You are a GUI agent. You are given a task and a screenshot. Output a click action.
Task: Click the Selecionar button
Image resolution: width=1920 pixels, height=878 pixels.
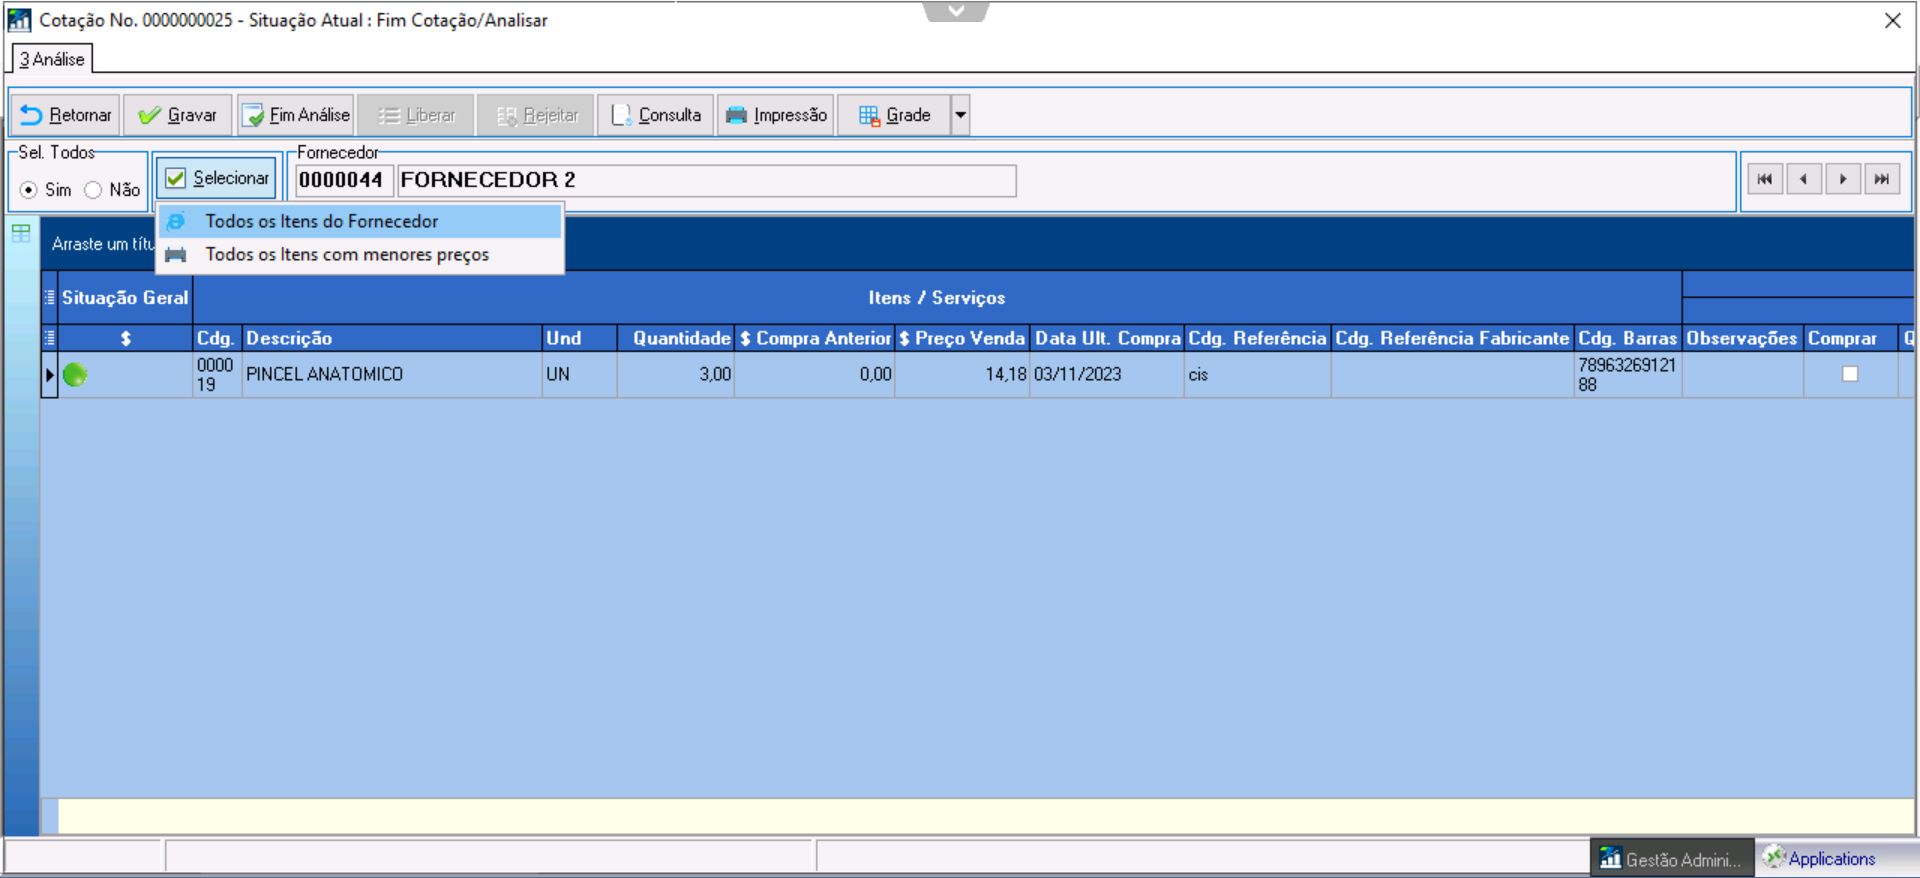tap(217, 178)
